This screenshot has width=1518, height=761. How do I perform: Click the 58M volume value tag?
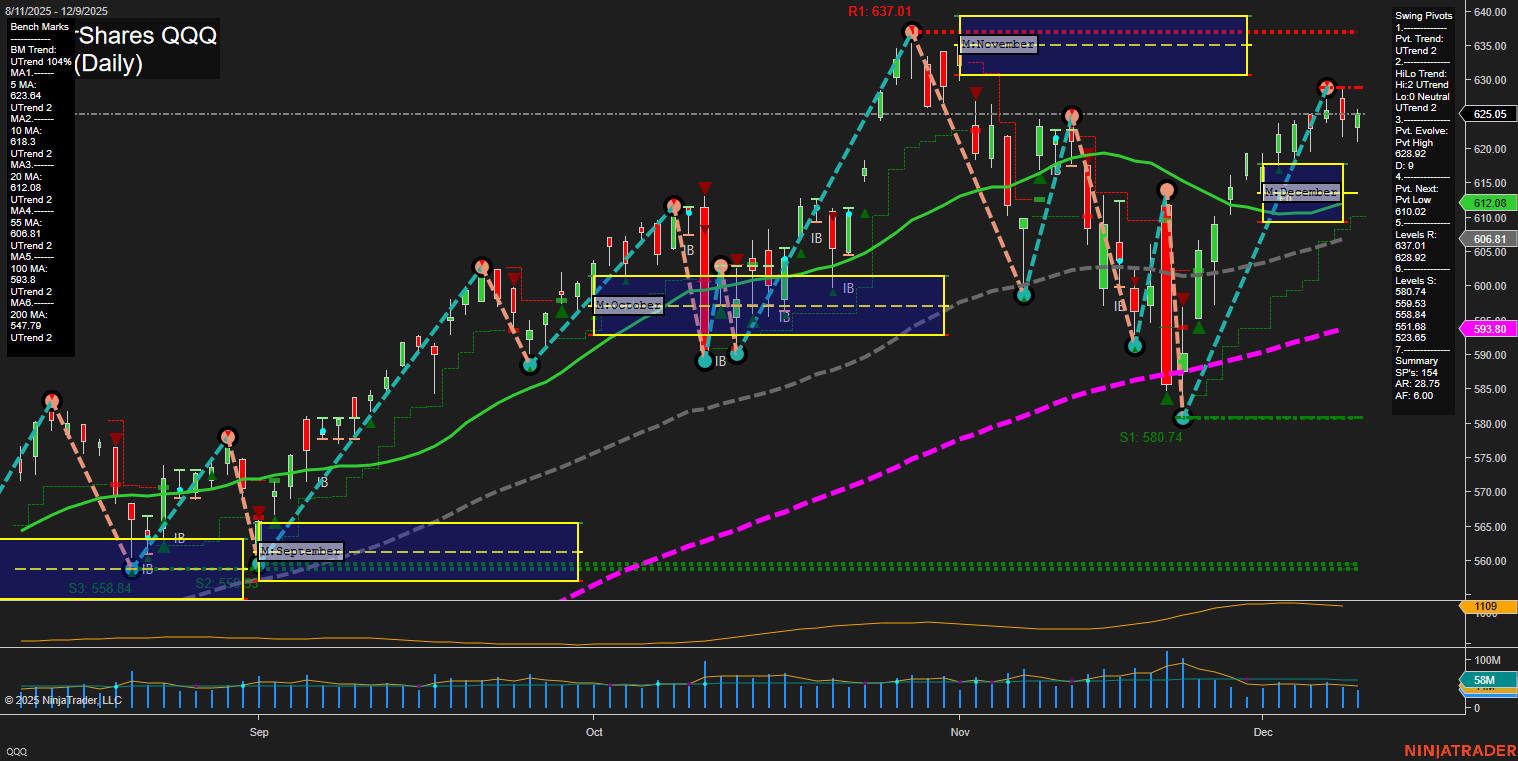[x=1489, y=680]
